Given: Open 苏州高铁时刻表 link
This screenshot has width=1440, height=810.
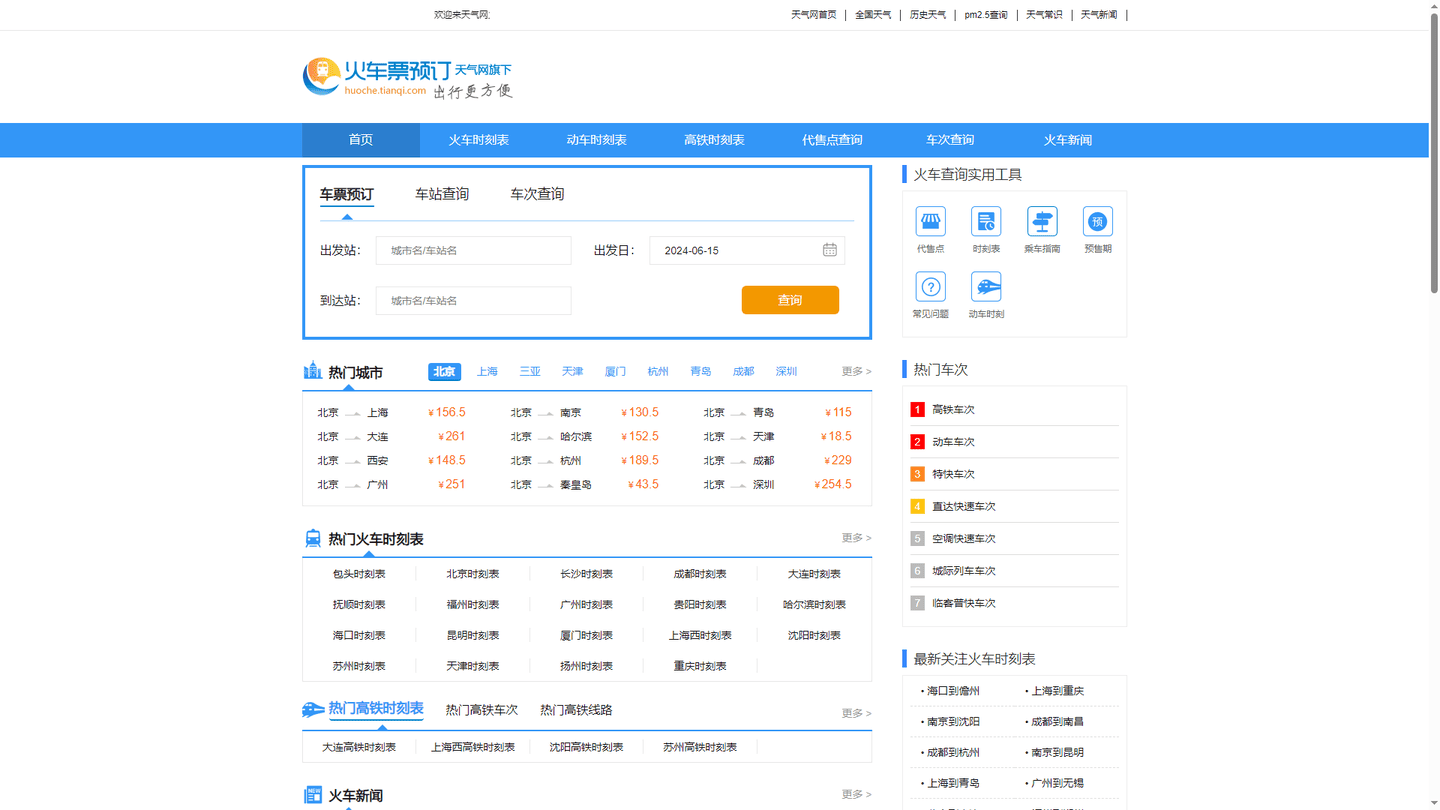Looking at the screenshot, I should (x=700, y=747).
